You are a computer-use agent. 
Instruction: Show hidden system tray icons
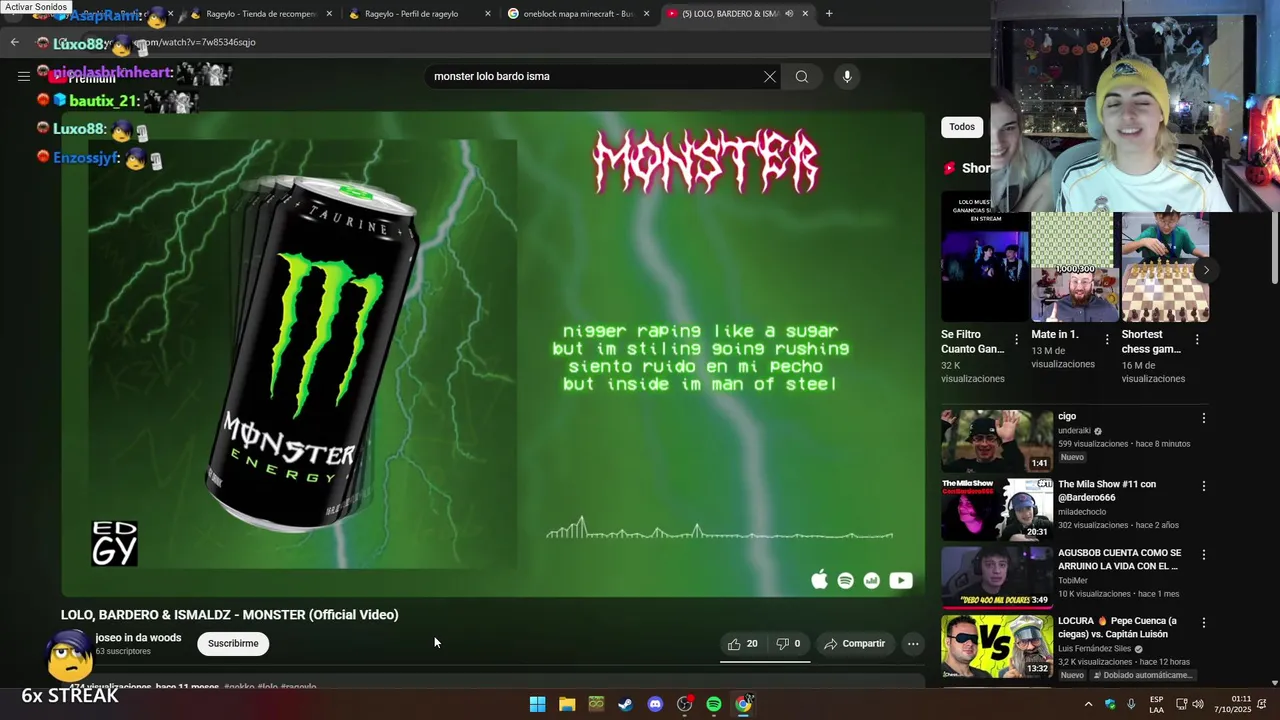(1088, 704)
